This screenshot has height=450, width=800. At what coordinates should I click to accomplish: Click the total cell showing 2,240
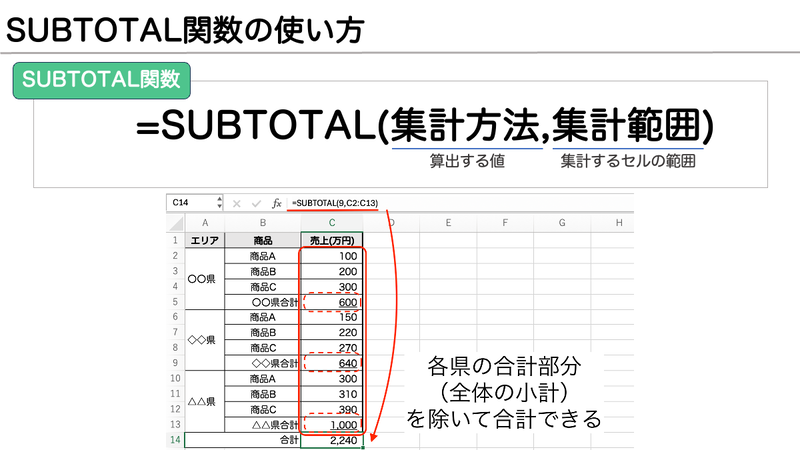tap(332, 440)
